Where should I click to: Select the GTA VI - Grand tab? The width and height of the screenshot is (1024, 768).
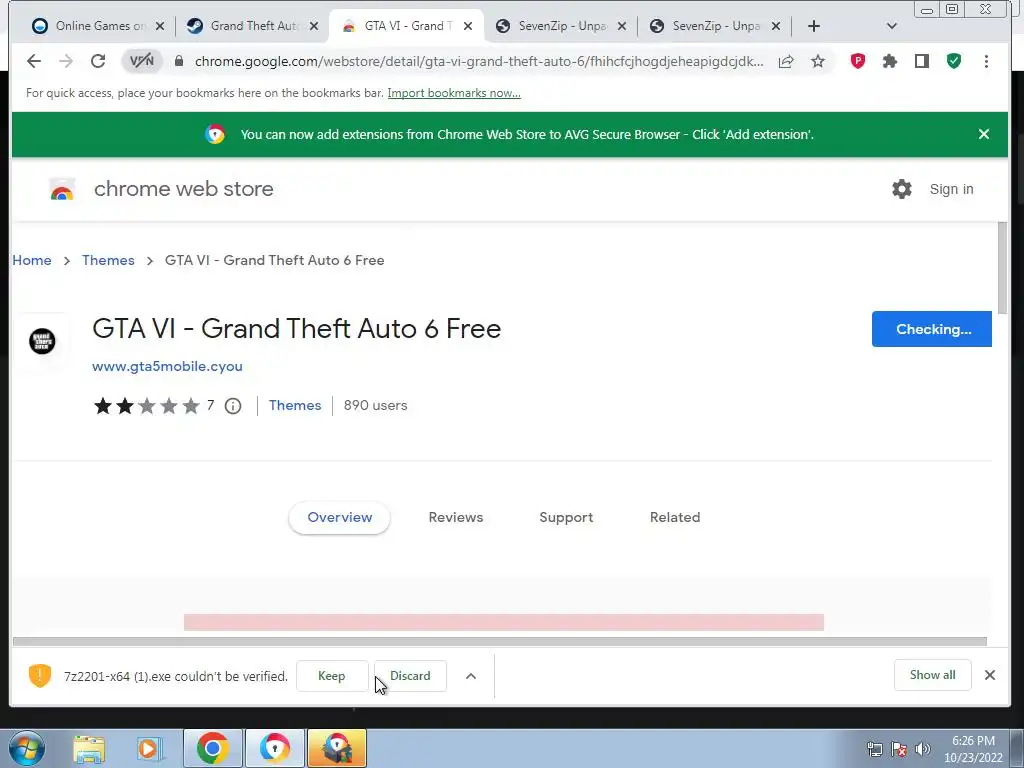pos(406,26)
